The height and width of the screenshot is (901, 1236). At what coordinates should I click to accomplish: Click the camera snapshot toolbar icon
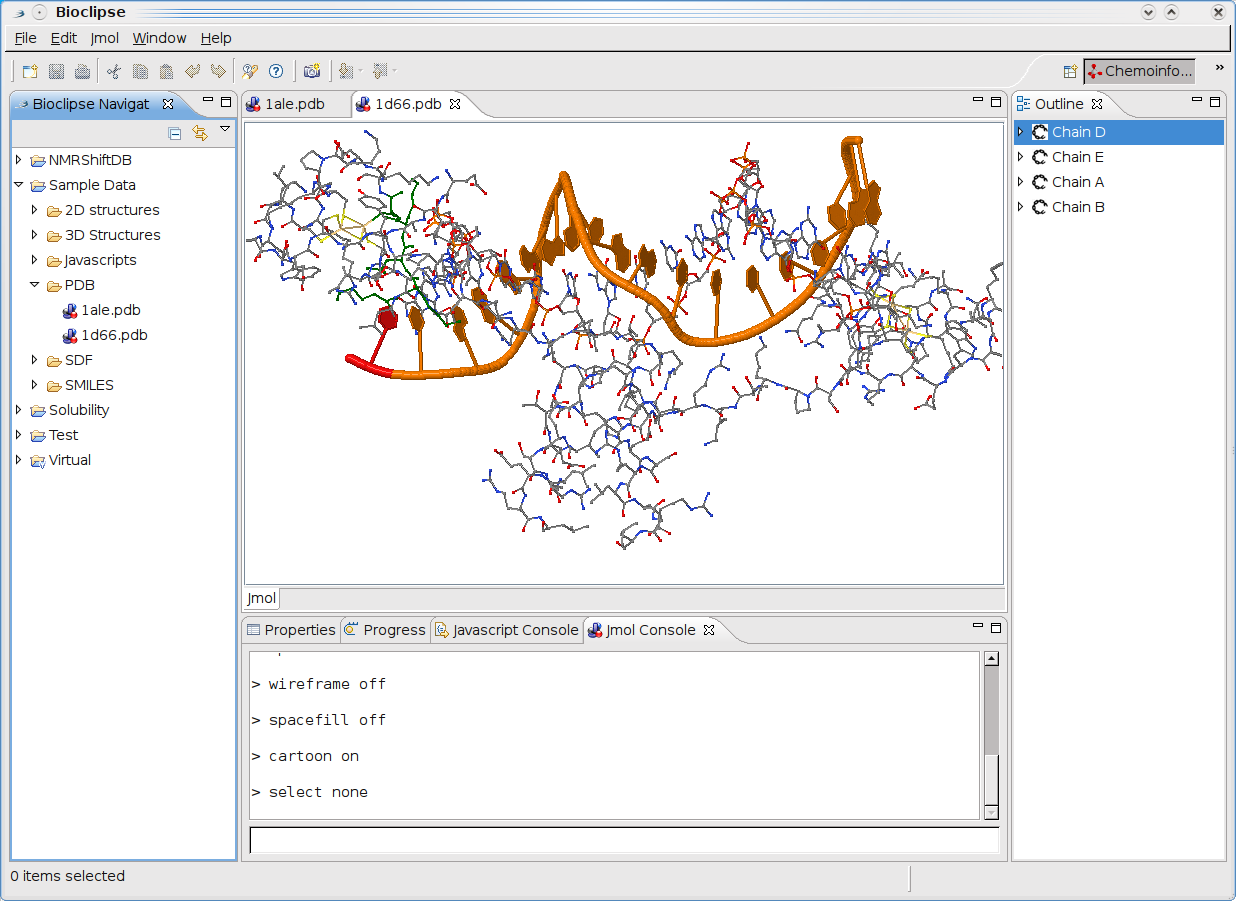312,71
